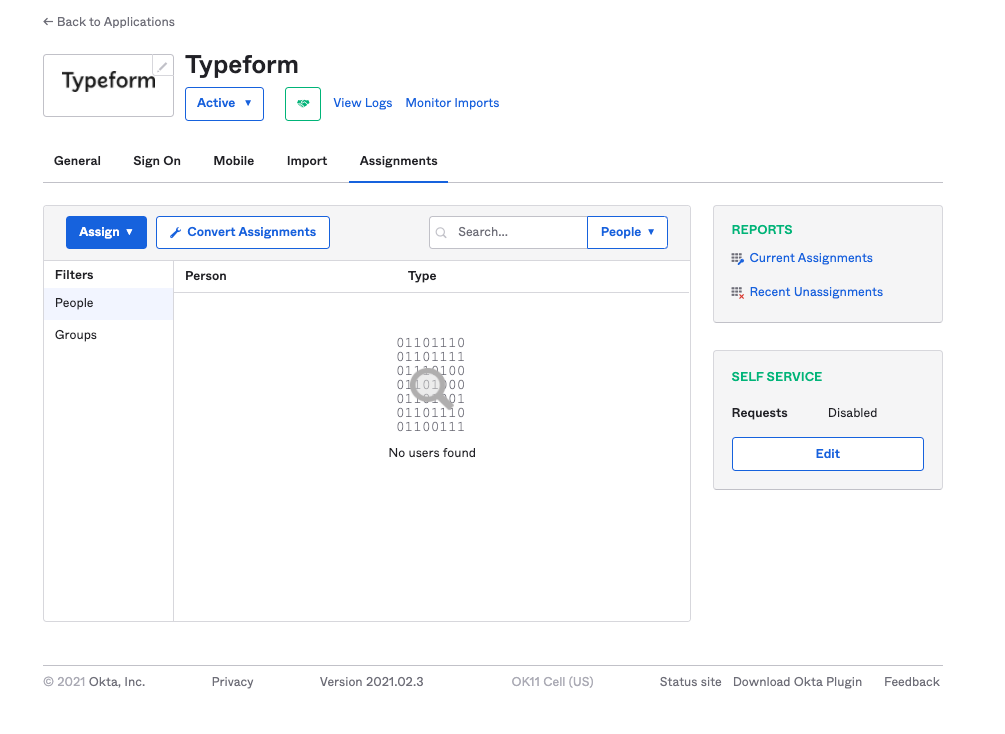This screenshot has width=1005, height=734.
Task: Open the Active status dropdown
Action: [x=224, y=104]
